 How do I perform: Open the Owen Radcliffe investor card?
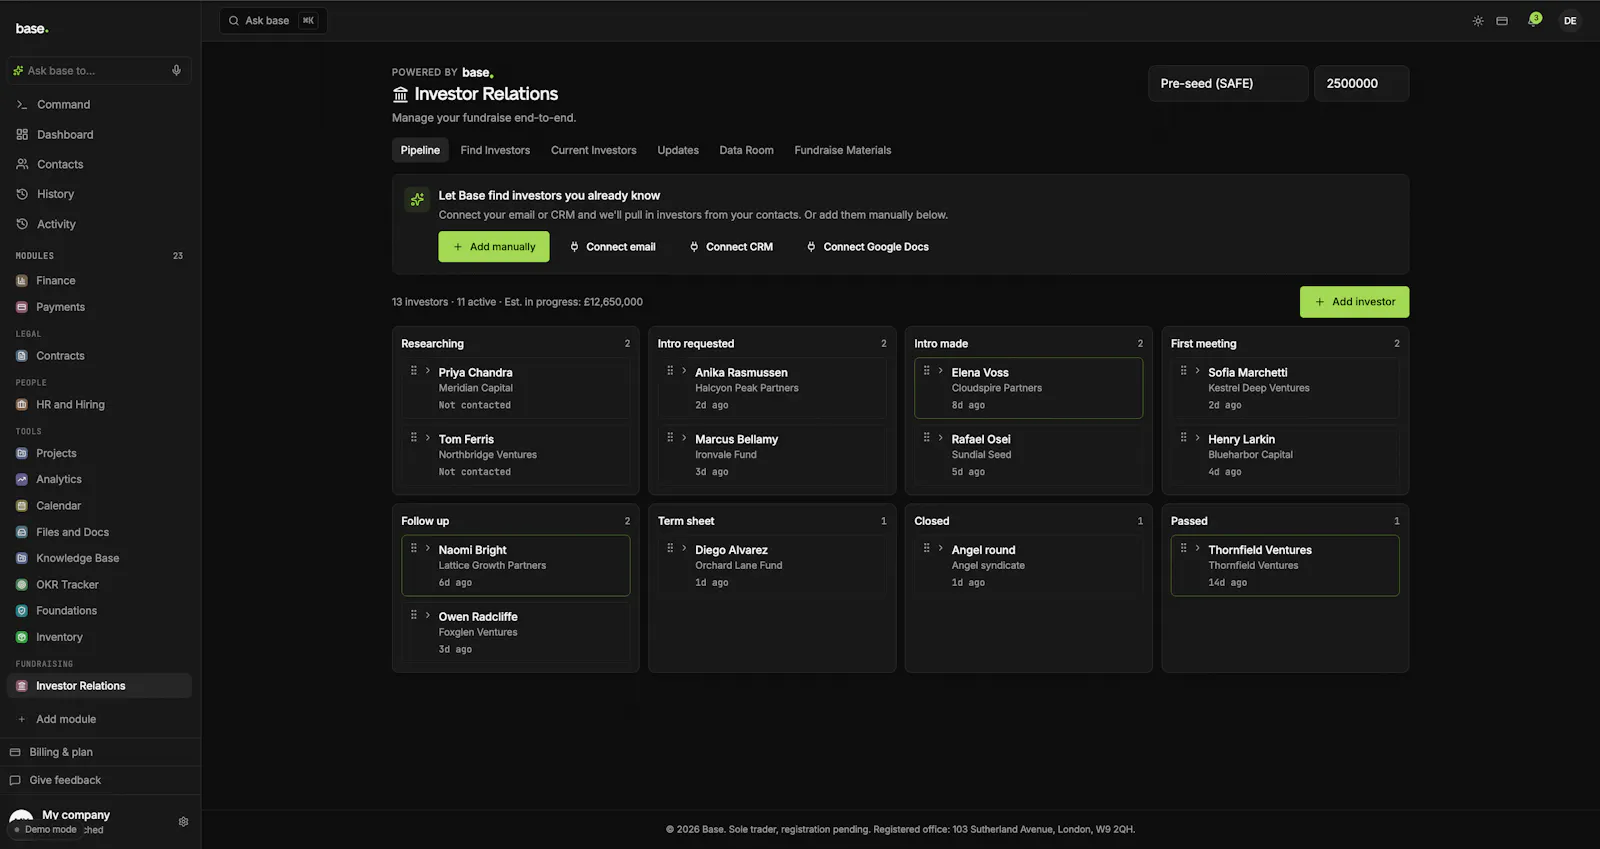tap(516, 633)
